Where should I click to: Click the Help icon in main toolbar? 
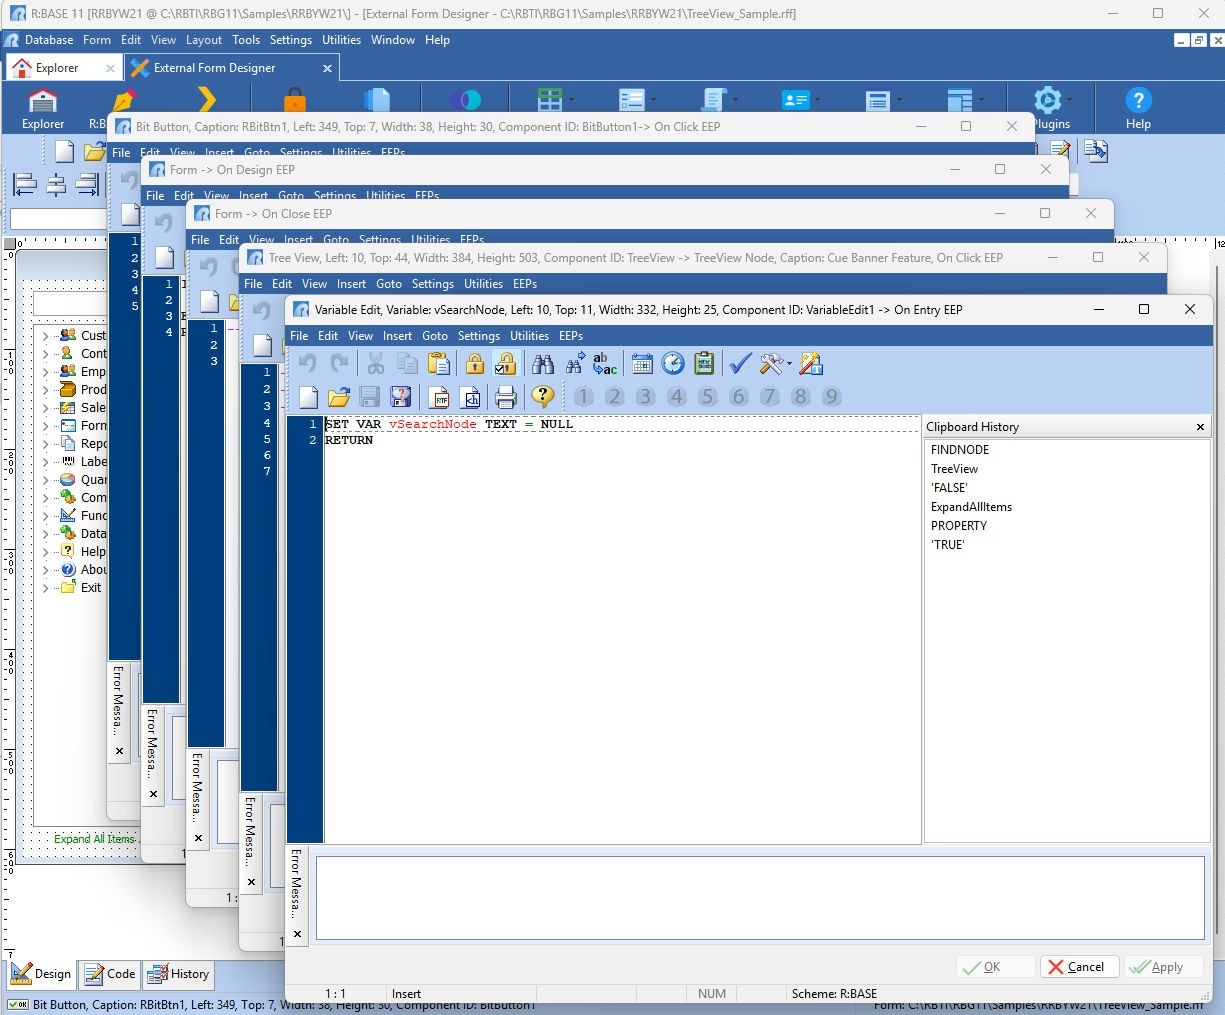(1138, 108)
